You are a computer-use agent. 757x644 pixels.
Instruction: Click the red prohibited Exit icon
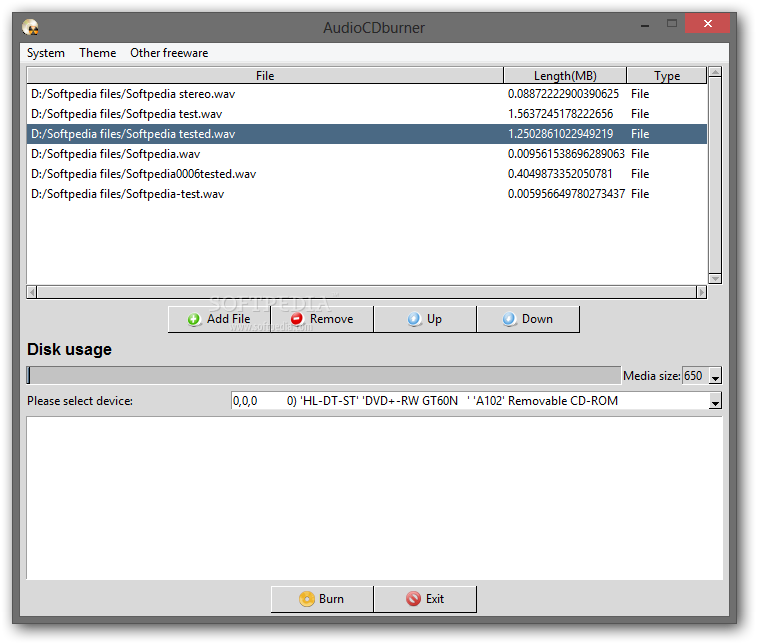(413, 599)
